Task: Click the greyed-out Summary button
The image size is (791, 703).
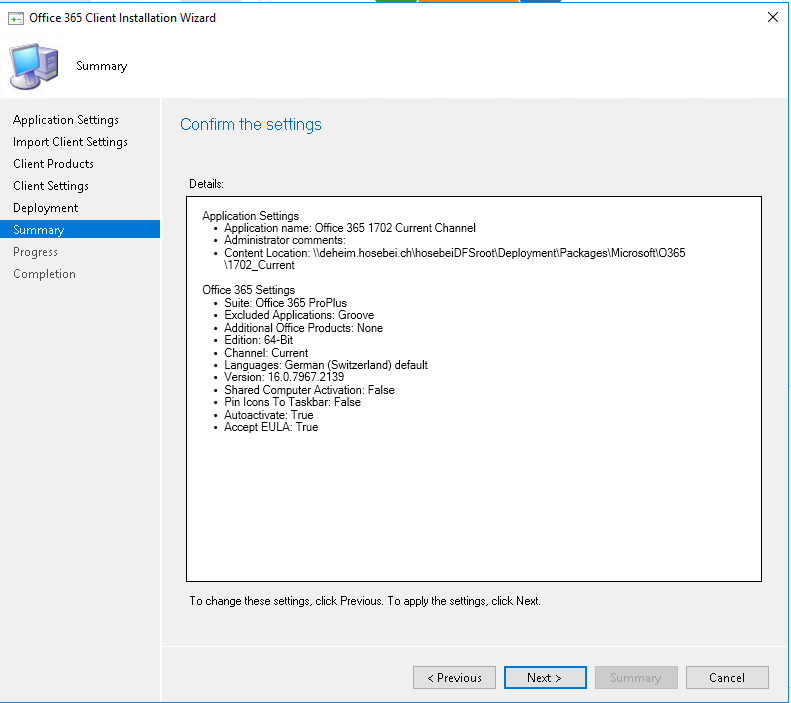Action: [636, 678]
